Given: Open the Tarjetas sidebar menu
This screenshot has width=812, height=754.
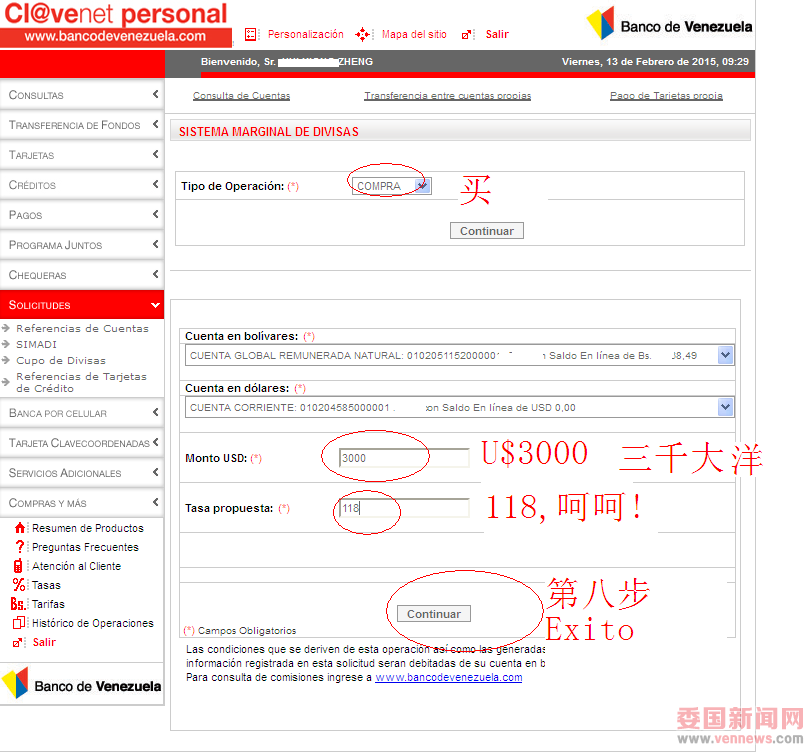Looking at the screenshot, I should click(x=82, y=155).
